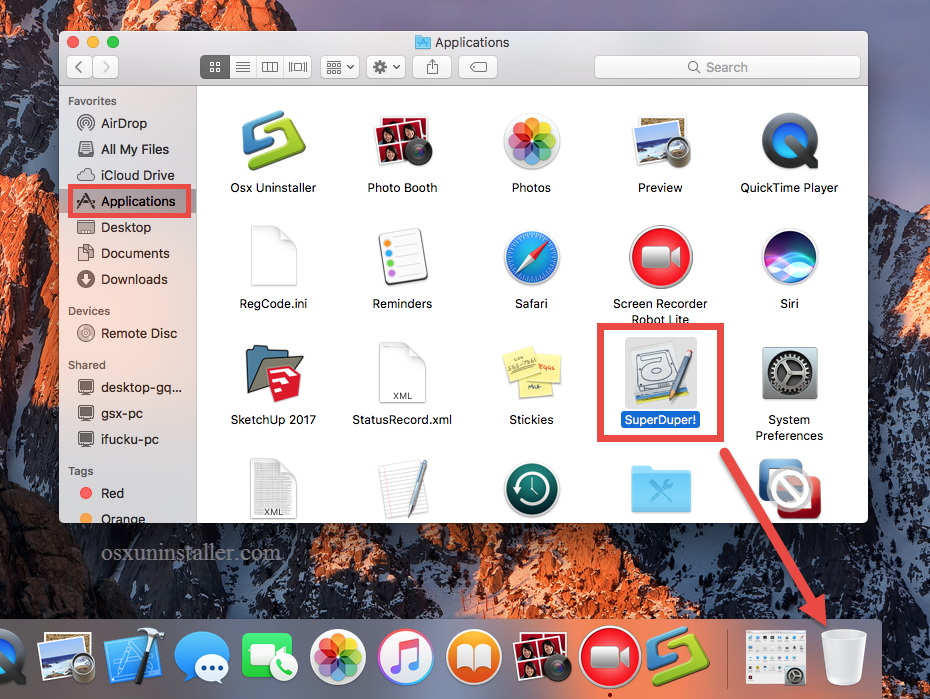Viewport: 930px width, 699px height.
Task: Select the Screen Recorder Robot Lite icon
Action: [660, 257]
